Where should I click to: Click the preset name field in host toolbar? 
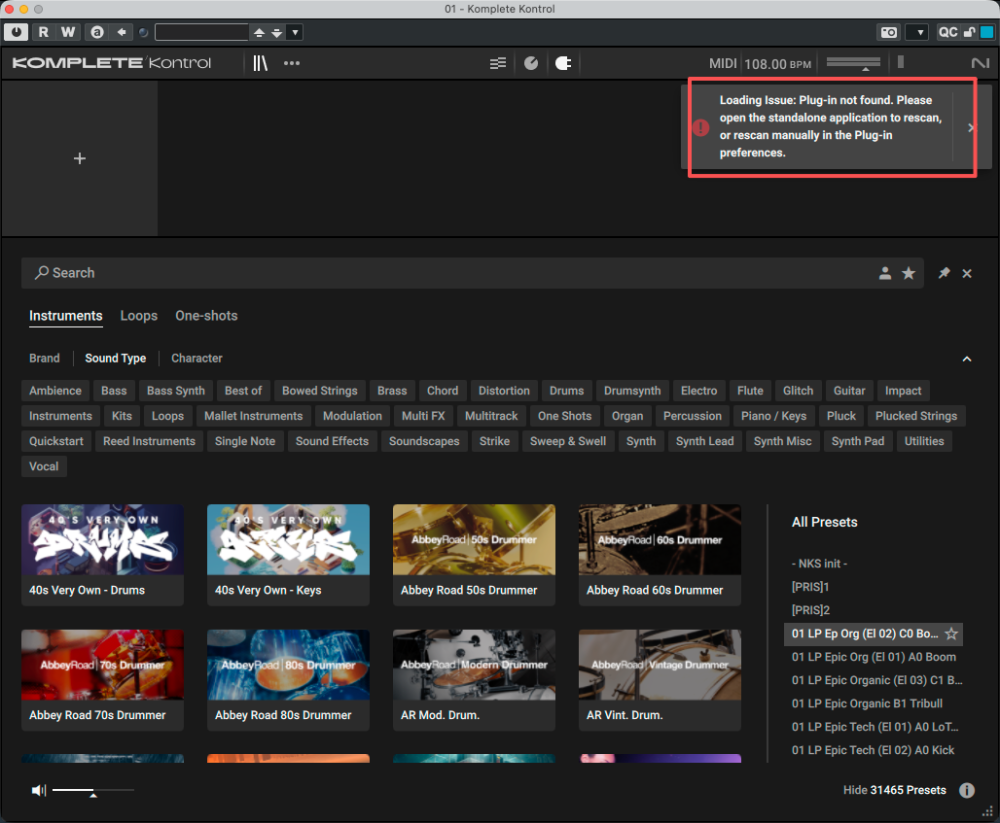coord(202,32)
